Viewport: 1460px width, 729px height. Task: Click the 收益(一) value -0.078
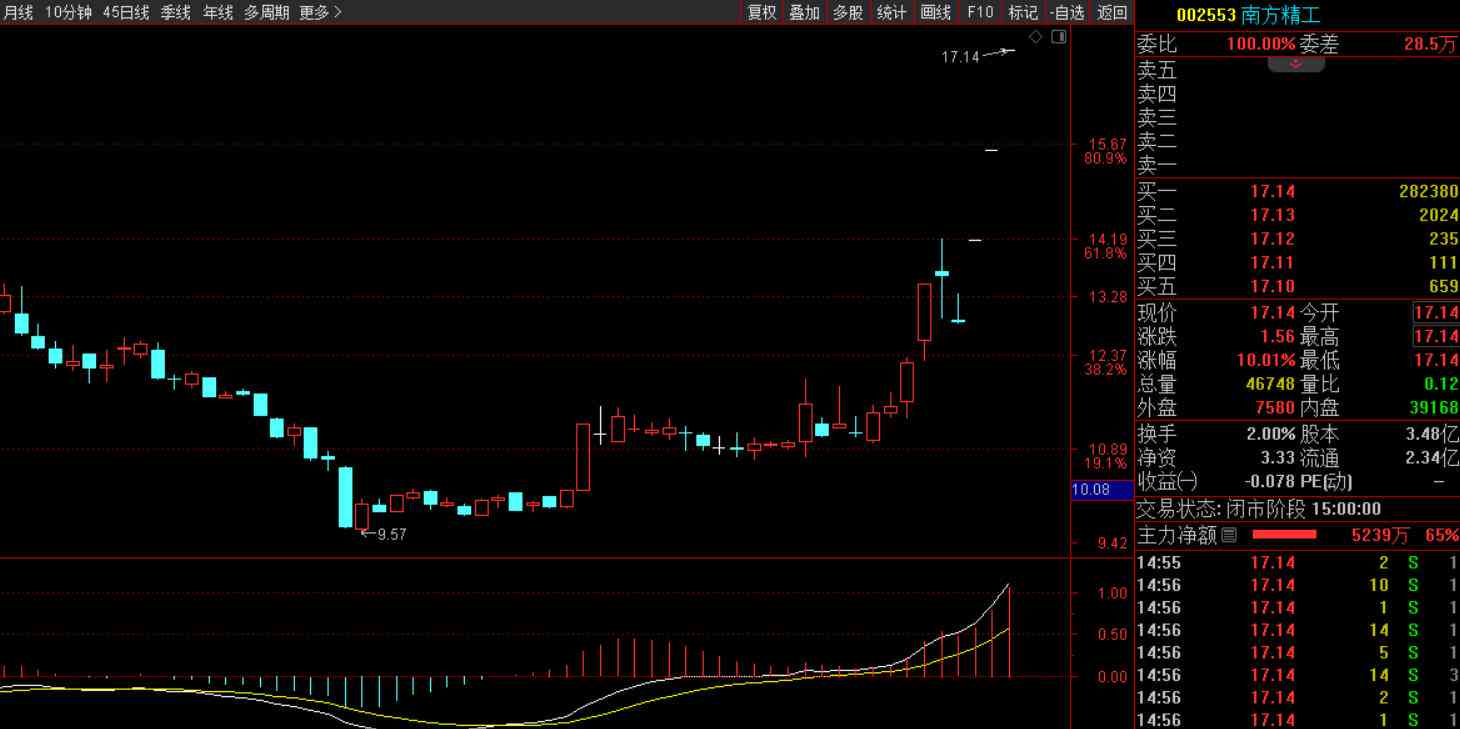coord(1268,481)
